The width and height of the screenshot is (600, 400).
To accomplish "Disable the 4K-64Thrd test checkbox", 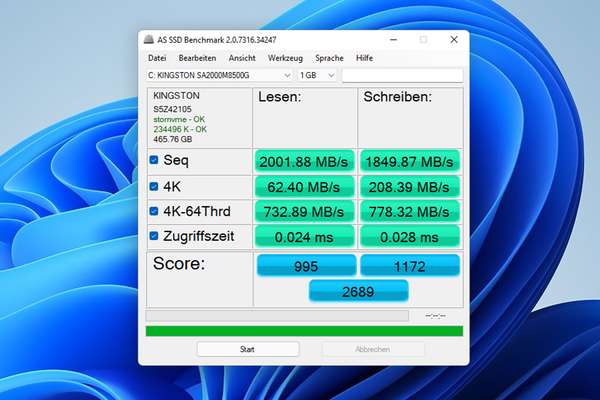I will point(154,211).
